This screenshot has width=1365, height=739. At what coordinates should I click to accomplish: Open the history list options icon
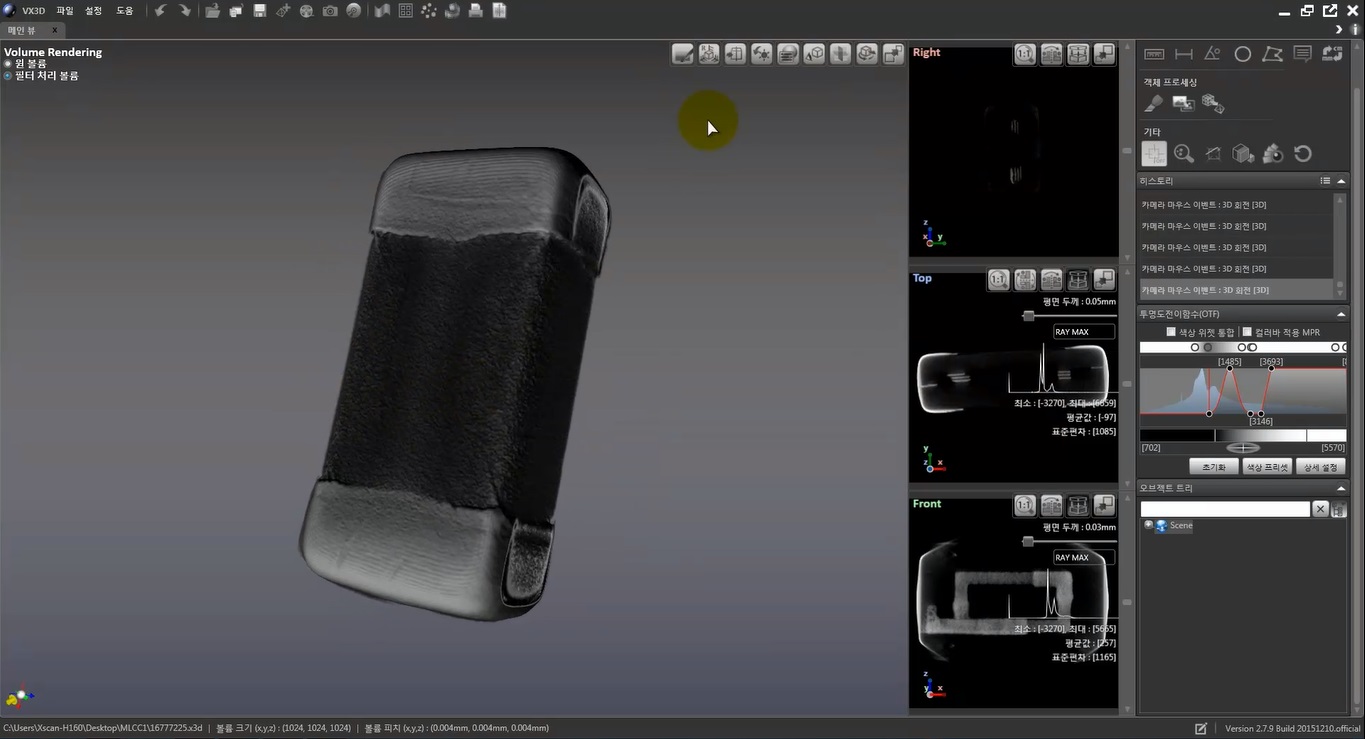1325,181
